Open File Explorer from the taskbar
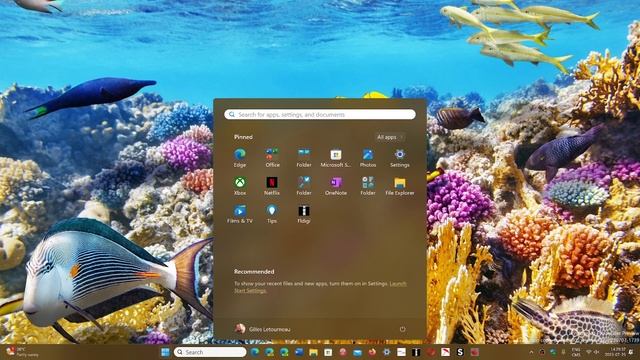This screenshot has height=360, width=640. (x=313, y=352)
